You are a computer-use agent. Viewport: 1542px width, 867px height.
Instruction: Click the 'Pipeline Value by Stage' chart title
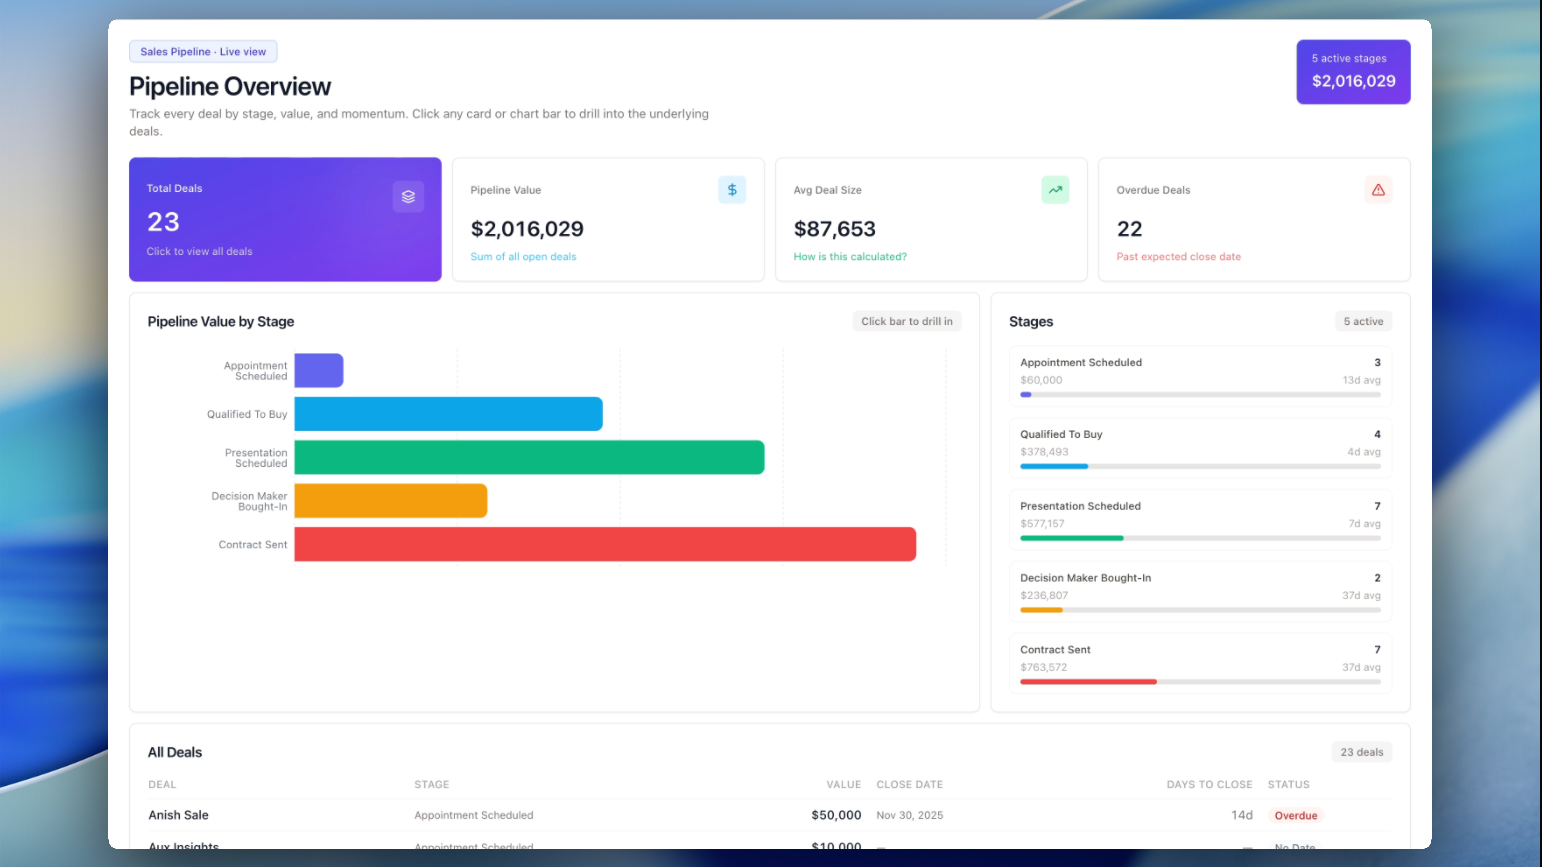(x=221, y=322)
